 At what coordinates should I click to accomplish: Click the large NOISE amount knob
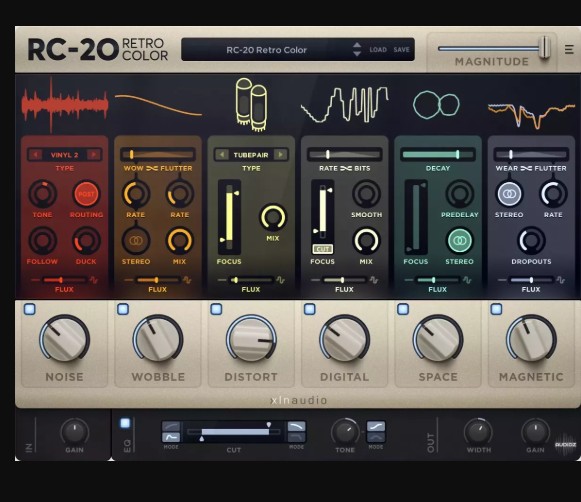(x=64, y=339)
